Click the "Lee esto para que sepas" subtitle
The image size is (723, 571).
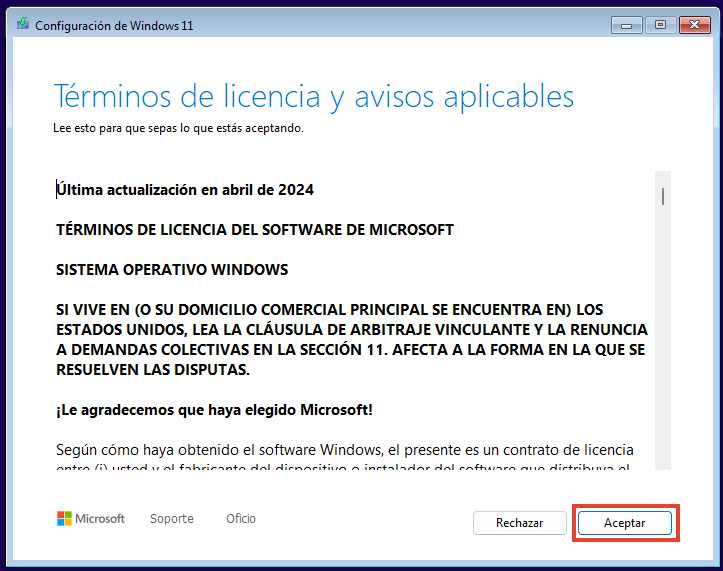(178, 129)
